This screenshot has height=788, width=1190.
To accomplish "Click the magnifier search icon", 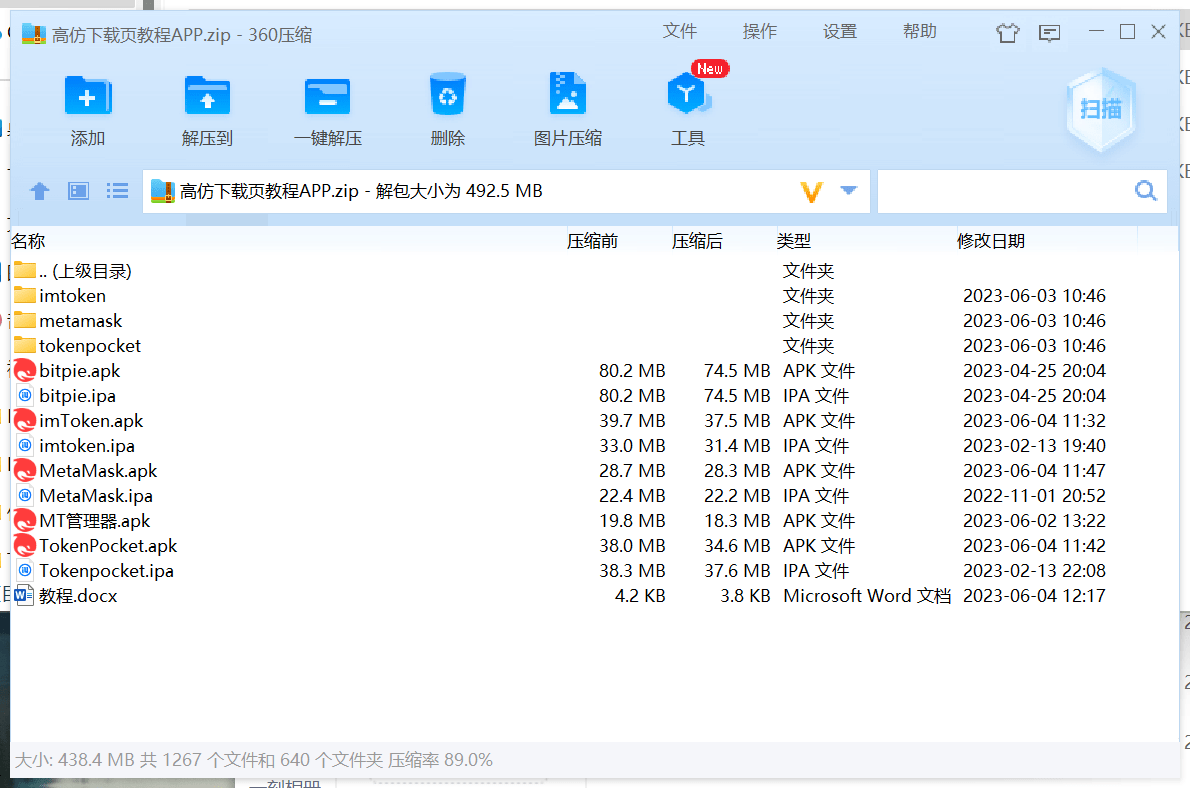I will (1145, 191).
